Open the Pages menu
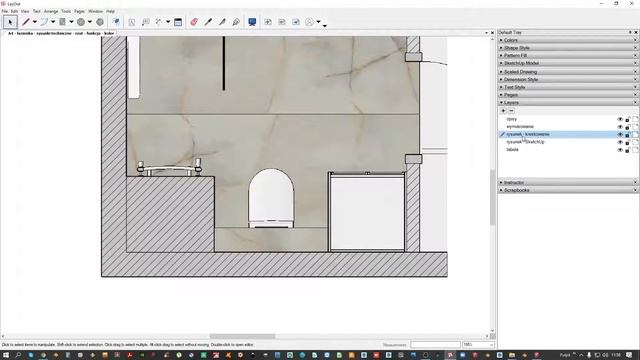 pyautogui.click(x=79, y=11)
